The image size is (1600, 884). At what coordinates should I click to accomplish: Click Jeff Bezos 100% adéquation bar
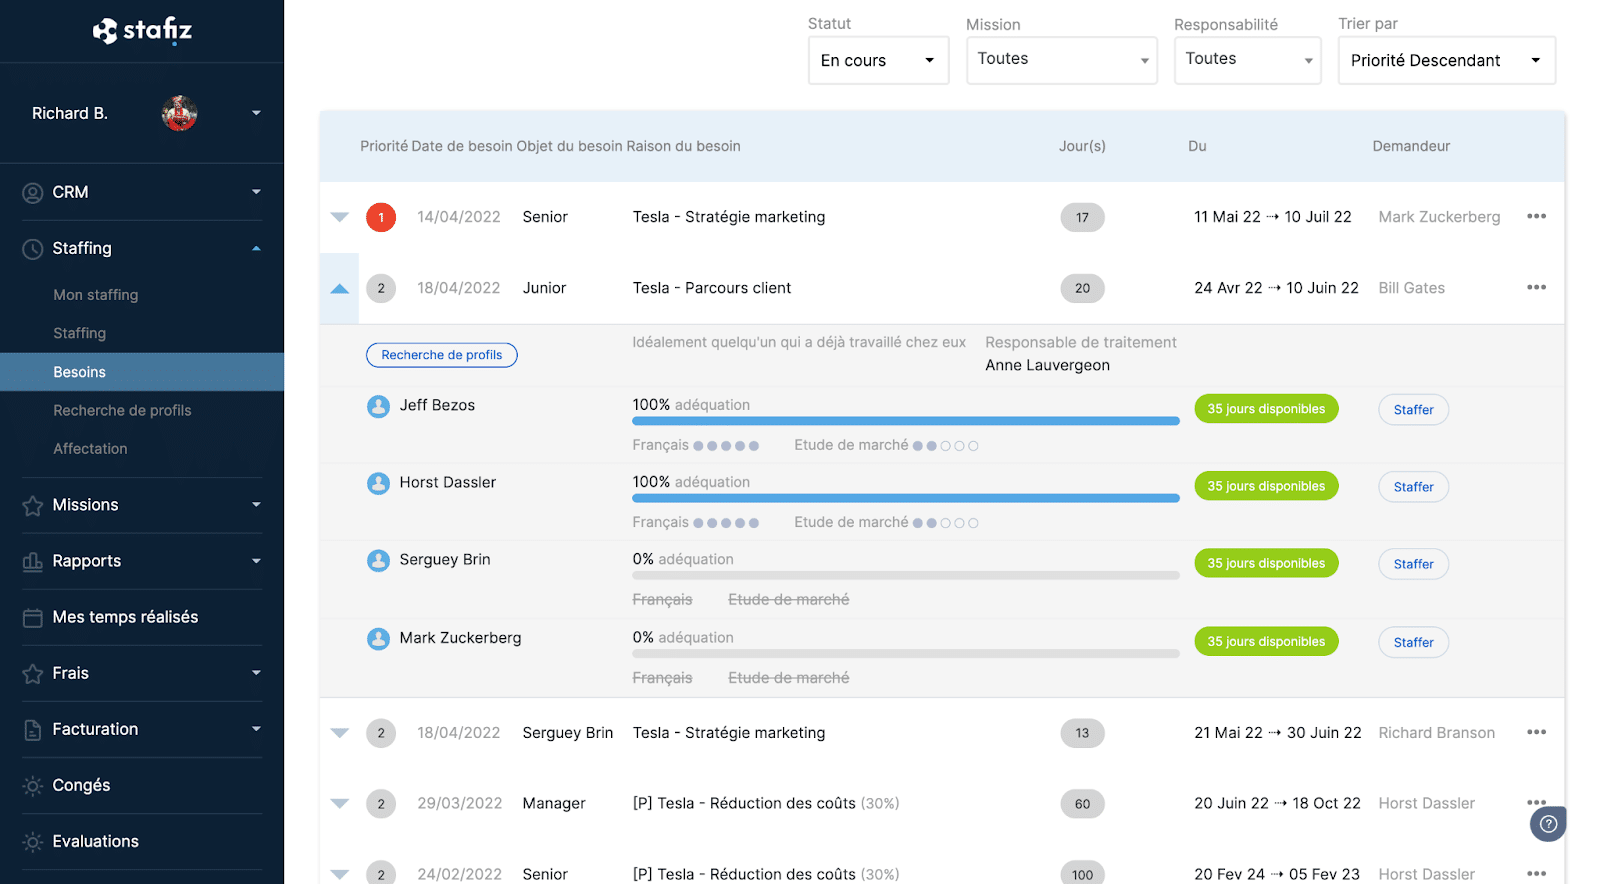(906, 421)
